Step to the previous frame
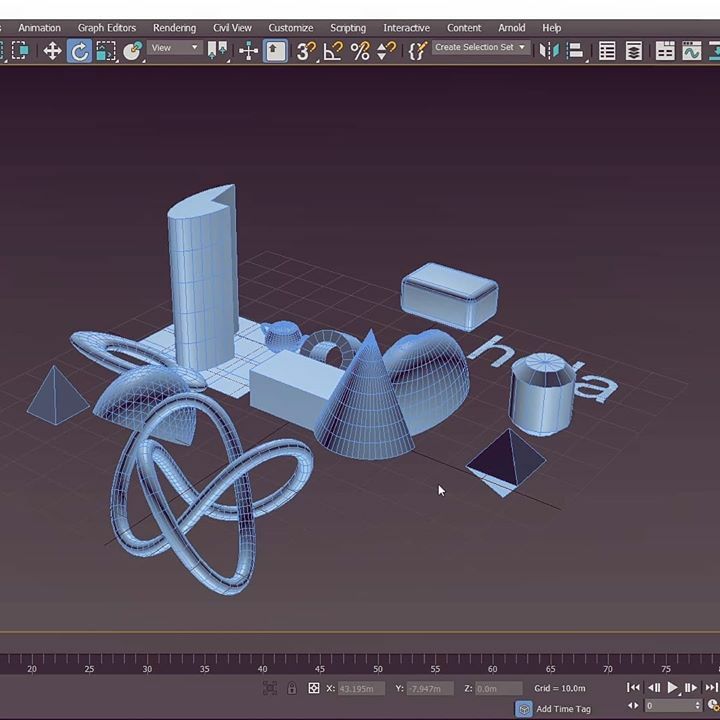This screenshot has width=720, height=720. tap(653, 687)
